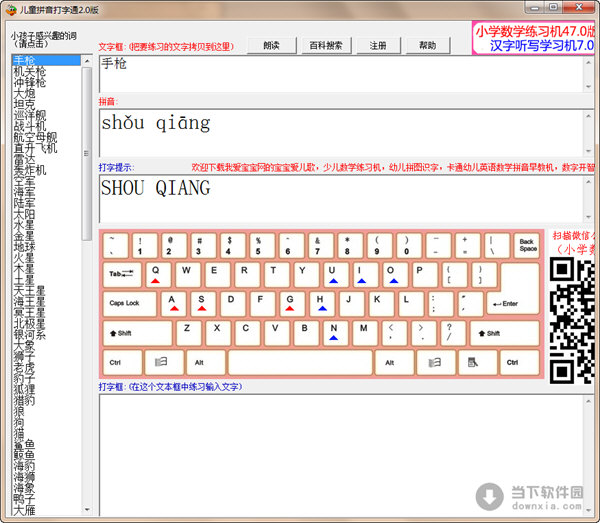Click the number 5 key
600x523 pixels.
[x=262, y=245]
